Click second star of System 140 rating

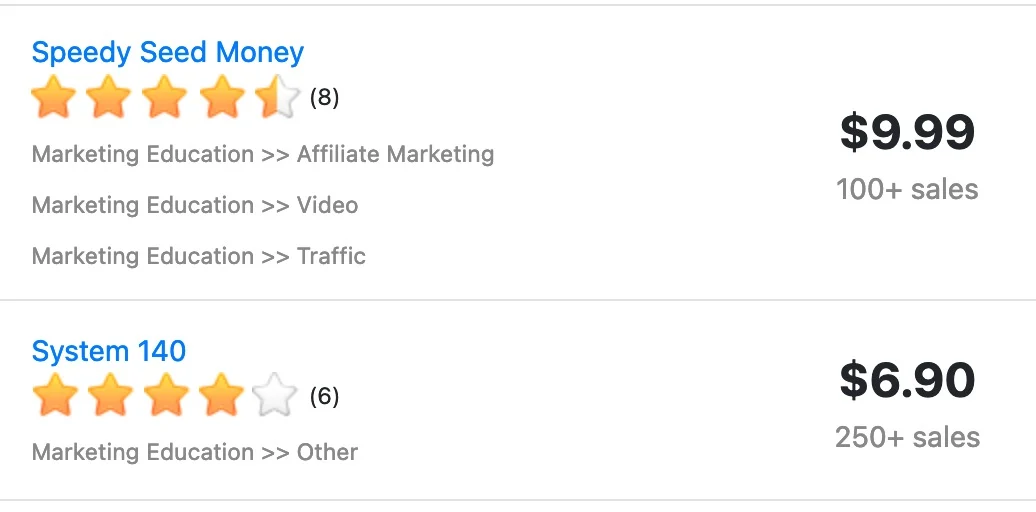(x=109, y=397)
